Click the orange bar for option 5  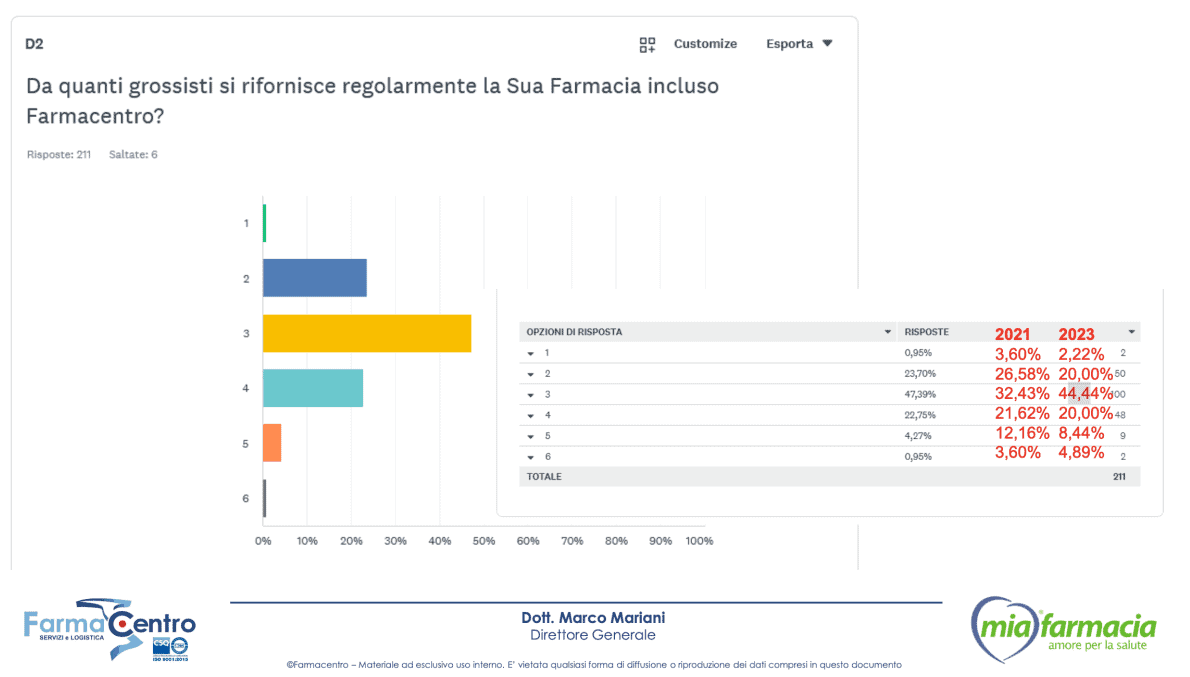(x=272, y=443)
